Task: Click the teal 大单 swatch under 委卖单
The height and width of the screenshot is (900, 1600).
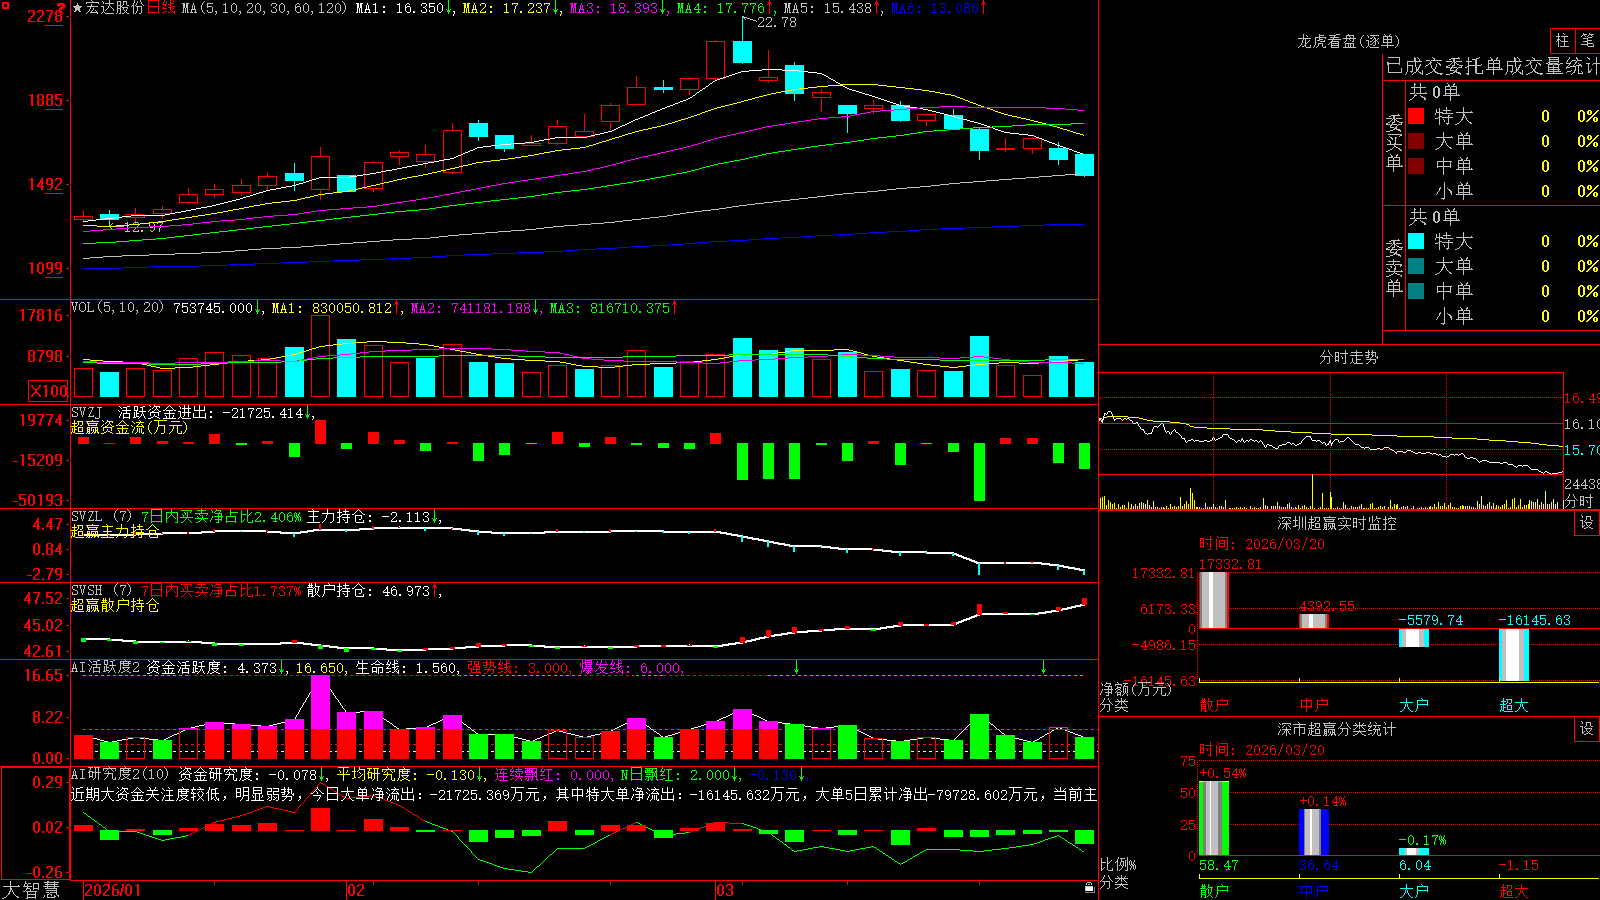Action: [x=1416, y=266]
